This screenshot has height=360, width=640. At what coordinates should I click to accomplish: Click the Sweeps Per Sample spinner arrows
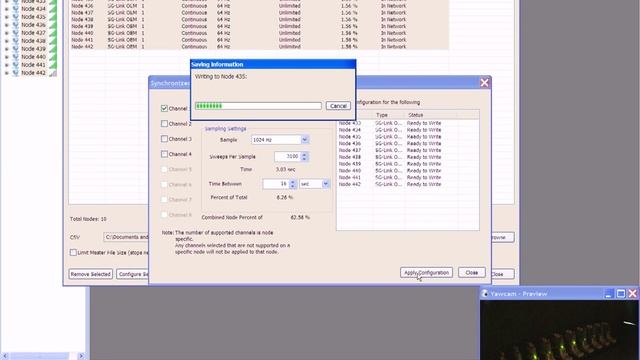[x=304, y=156]
